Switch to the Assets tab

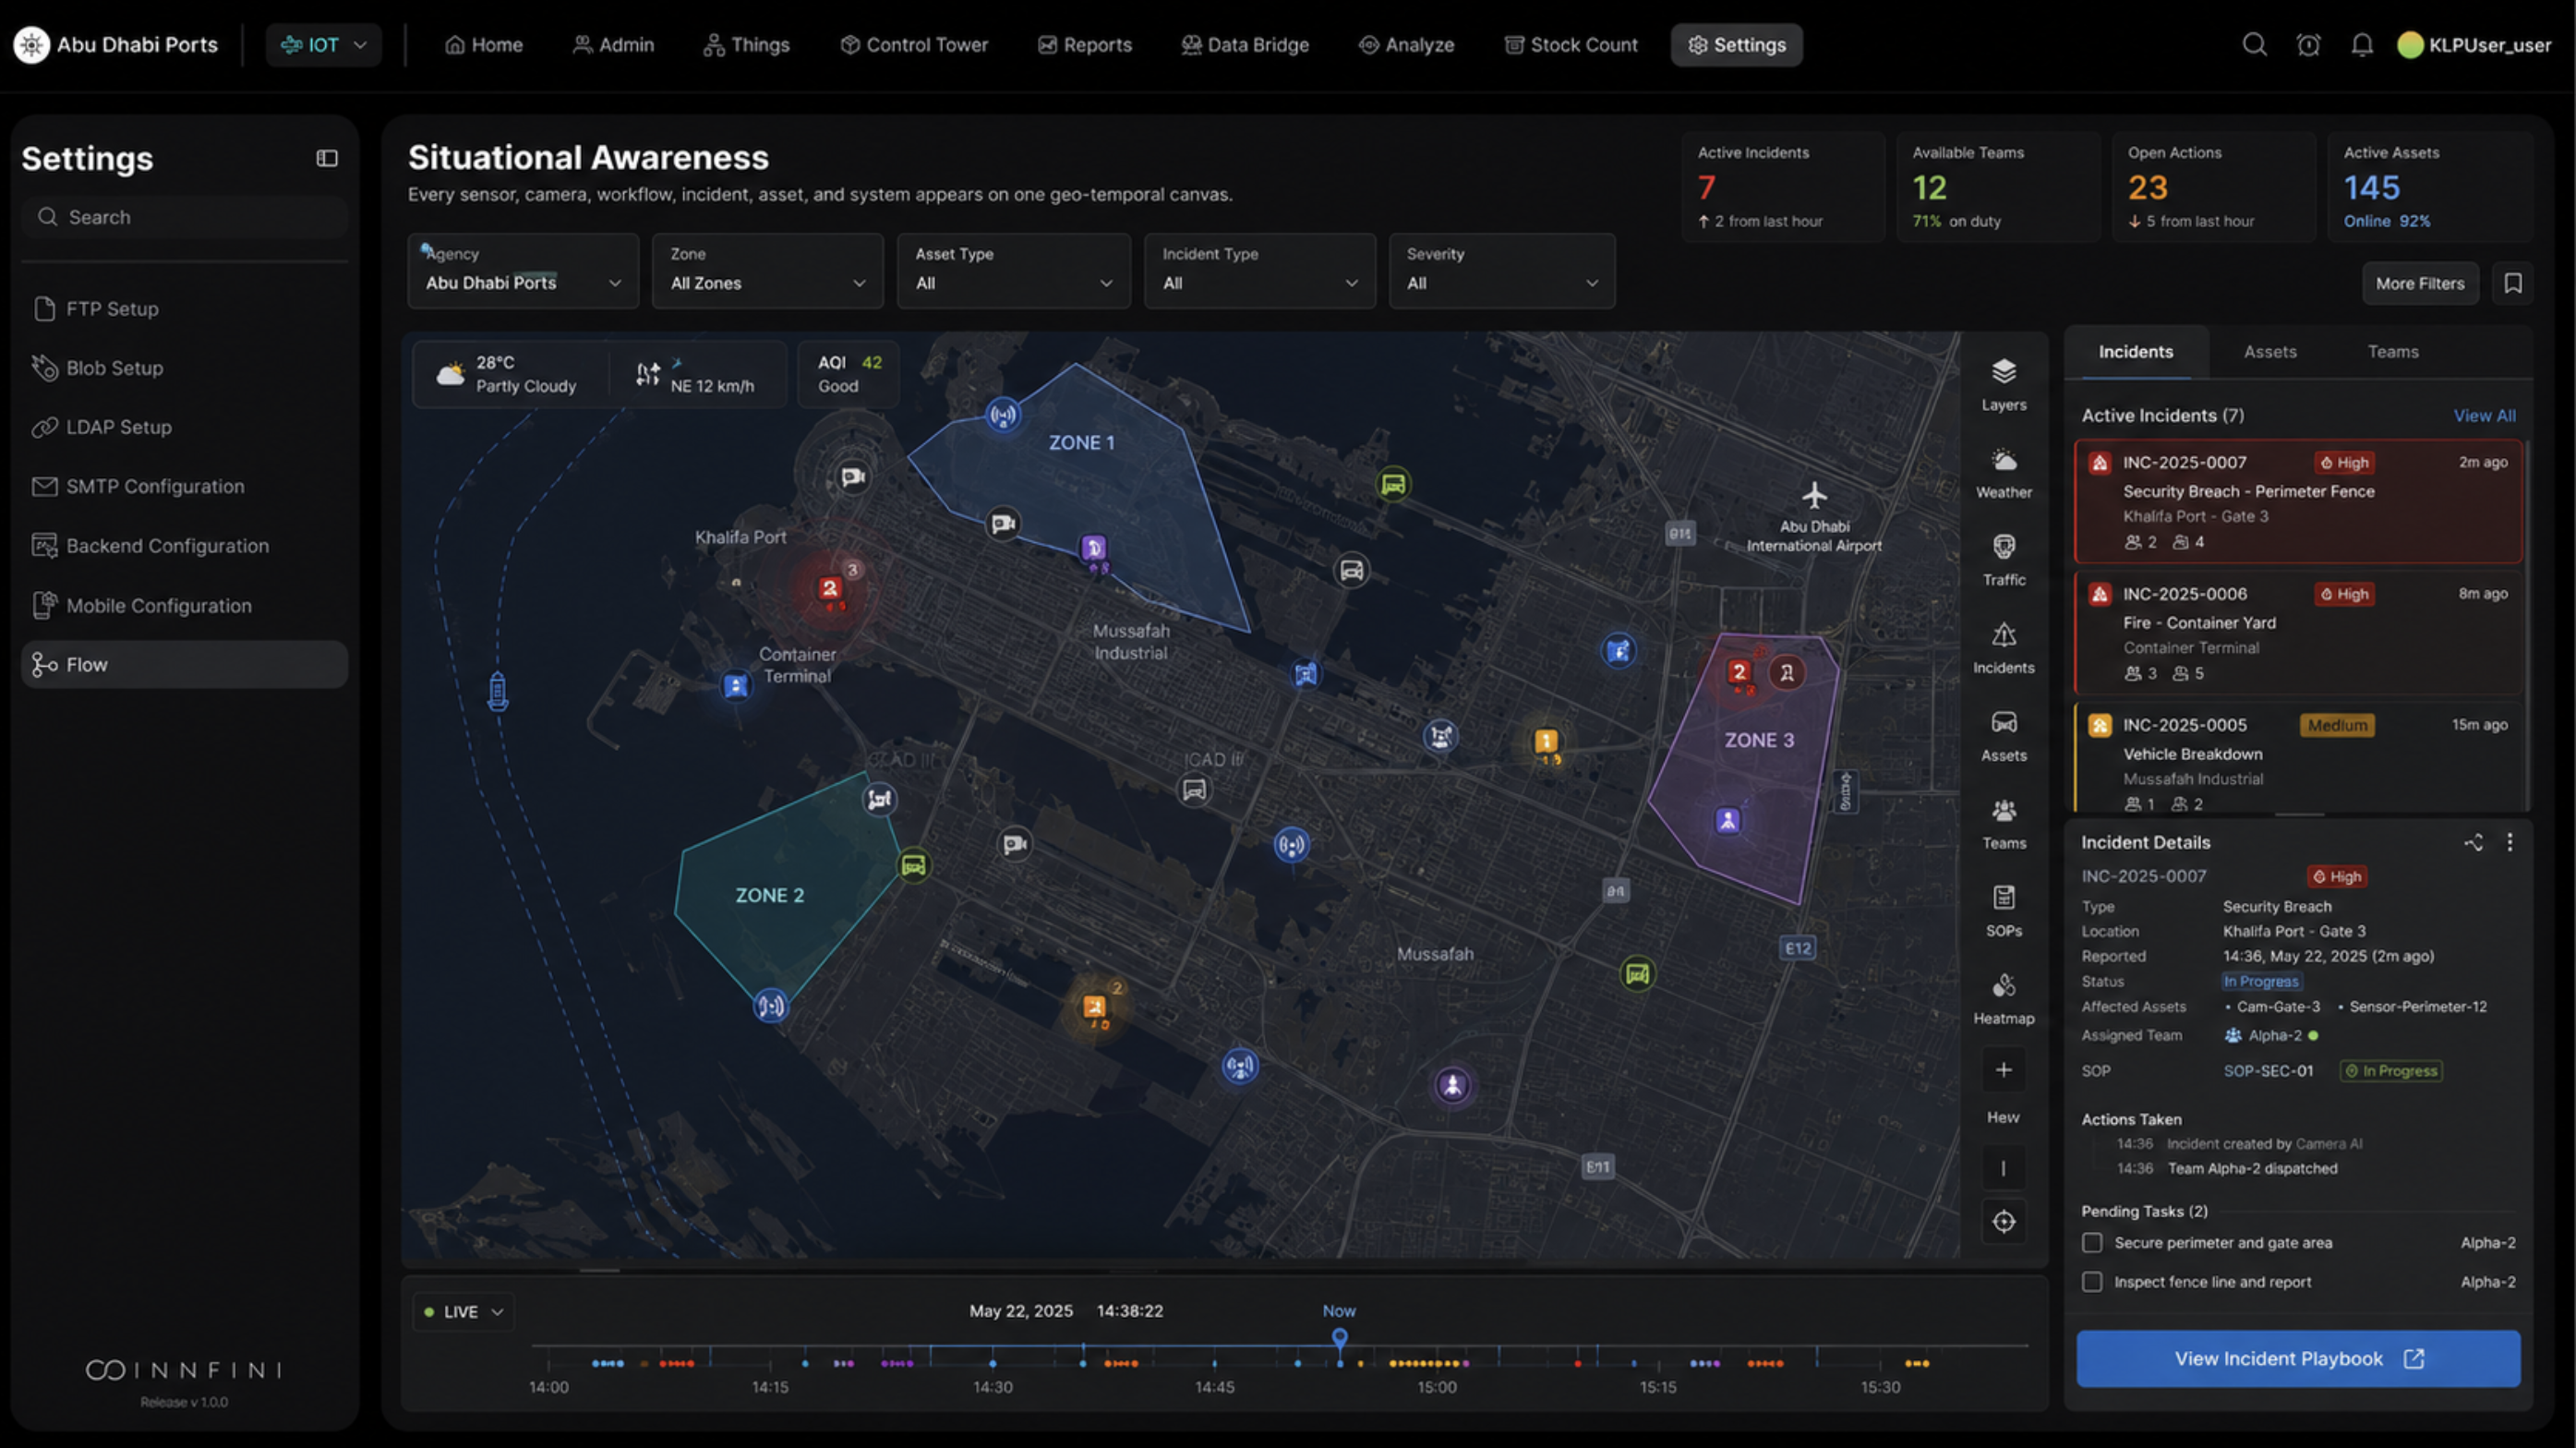click(x=2270, y=352)
